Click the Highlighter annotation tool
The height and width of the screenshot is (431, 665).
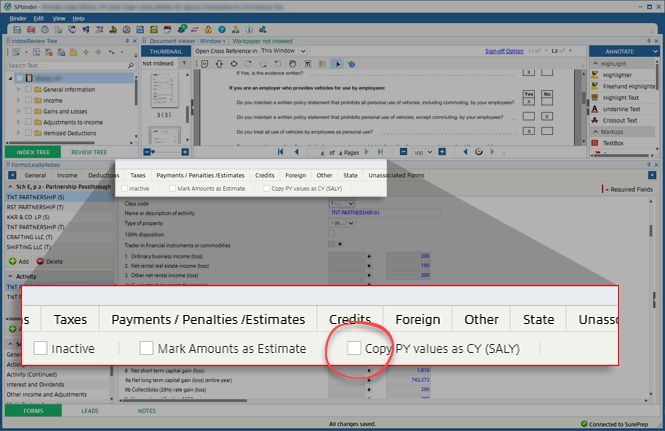pos(621,74)
